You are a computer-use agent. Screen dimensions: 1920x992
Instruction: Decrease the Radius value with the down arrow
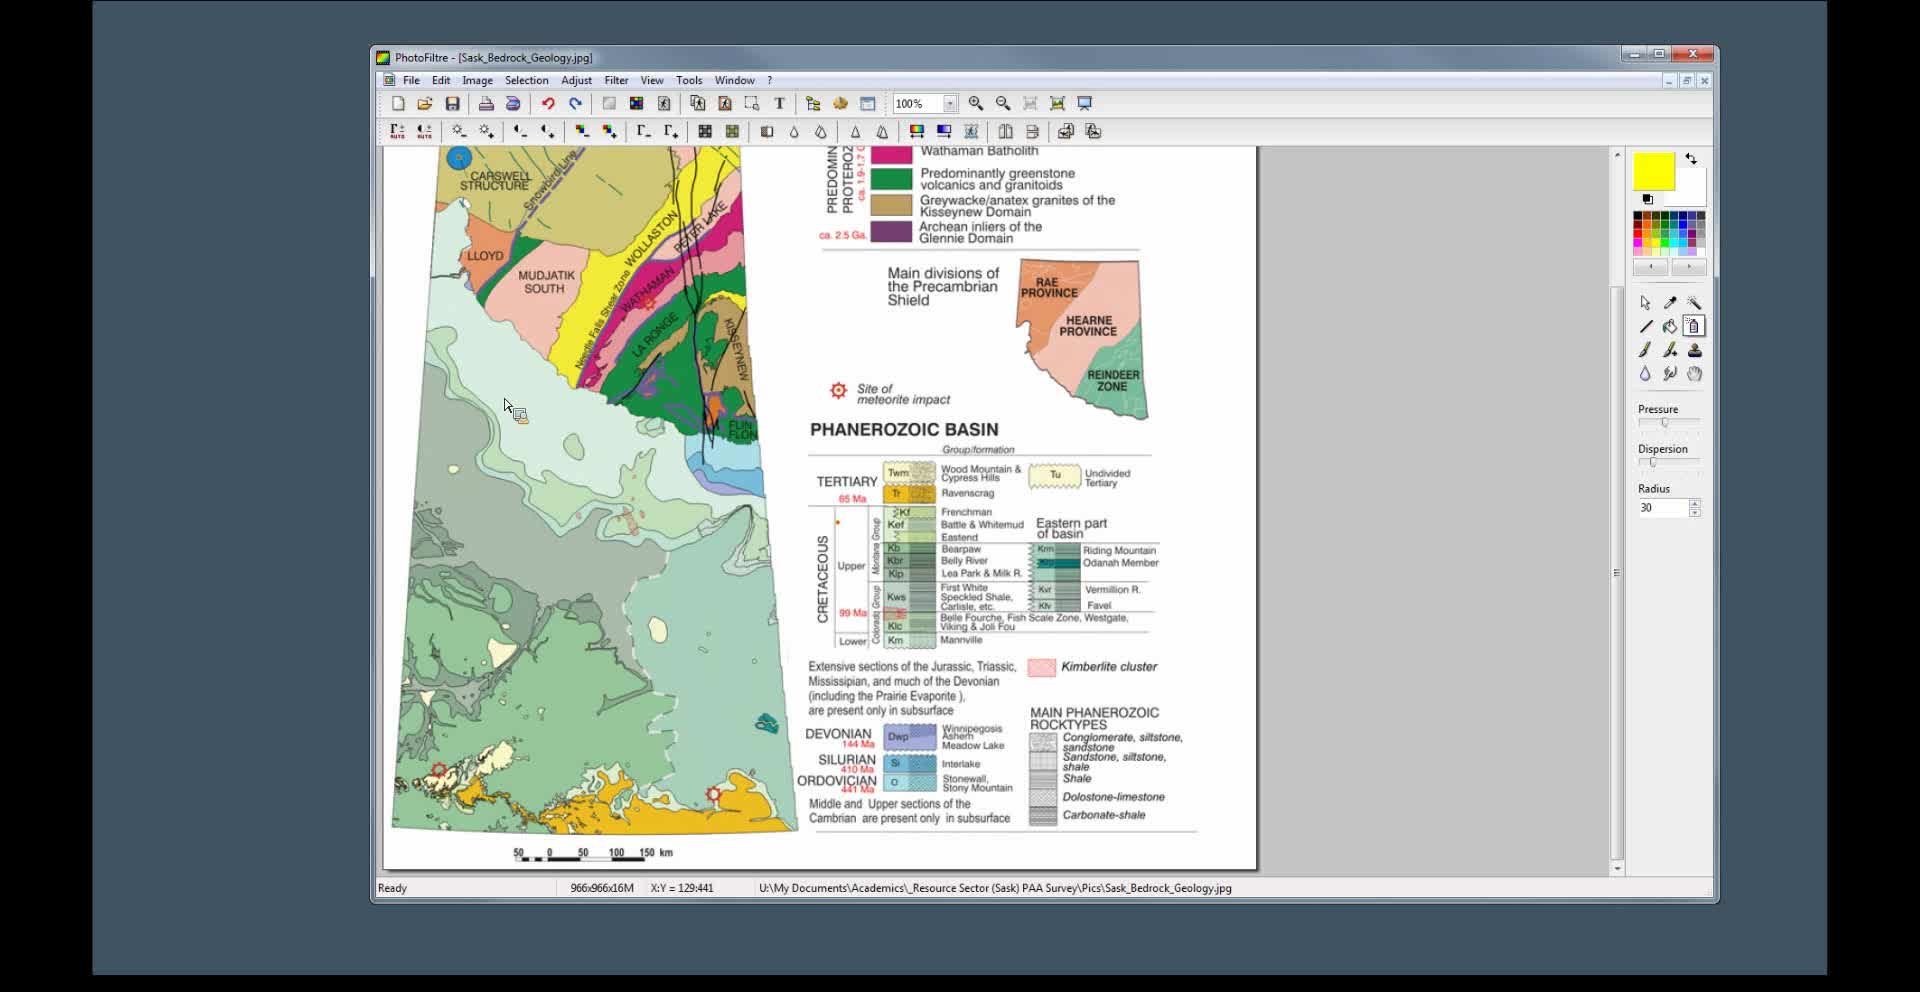[x=1694, y=513]
